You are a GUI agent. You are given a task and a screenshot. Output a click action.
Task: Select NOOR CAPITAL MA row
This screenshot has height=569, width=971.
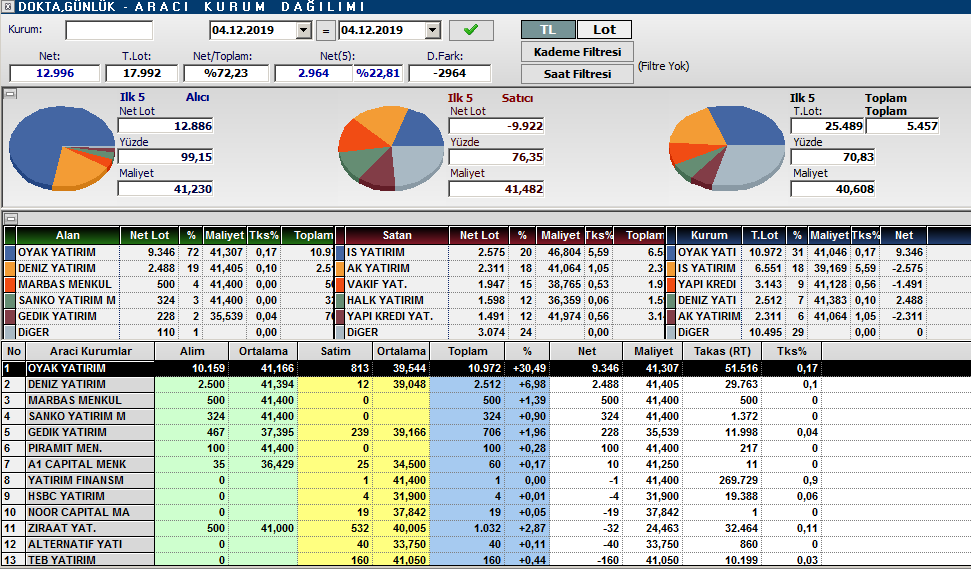click(x=486, y=513)
